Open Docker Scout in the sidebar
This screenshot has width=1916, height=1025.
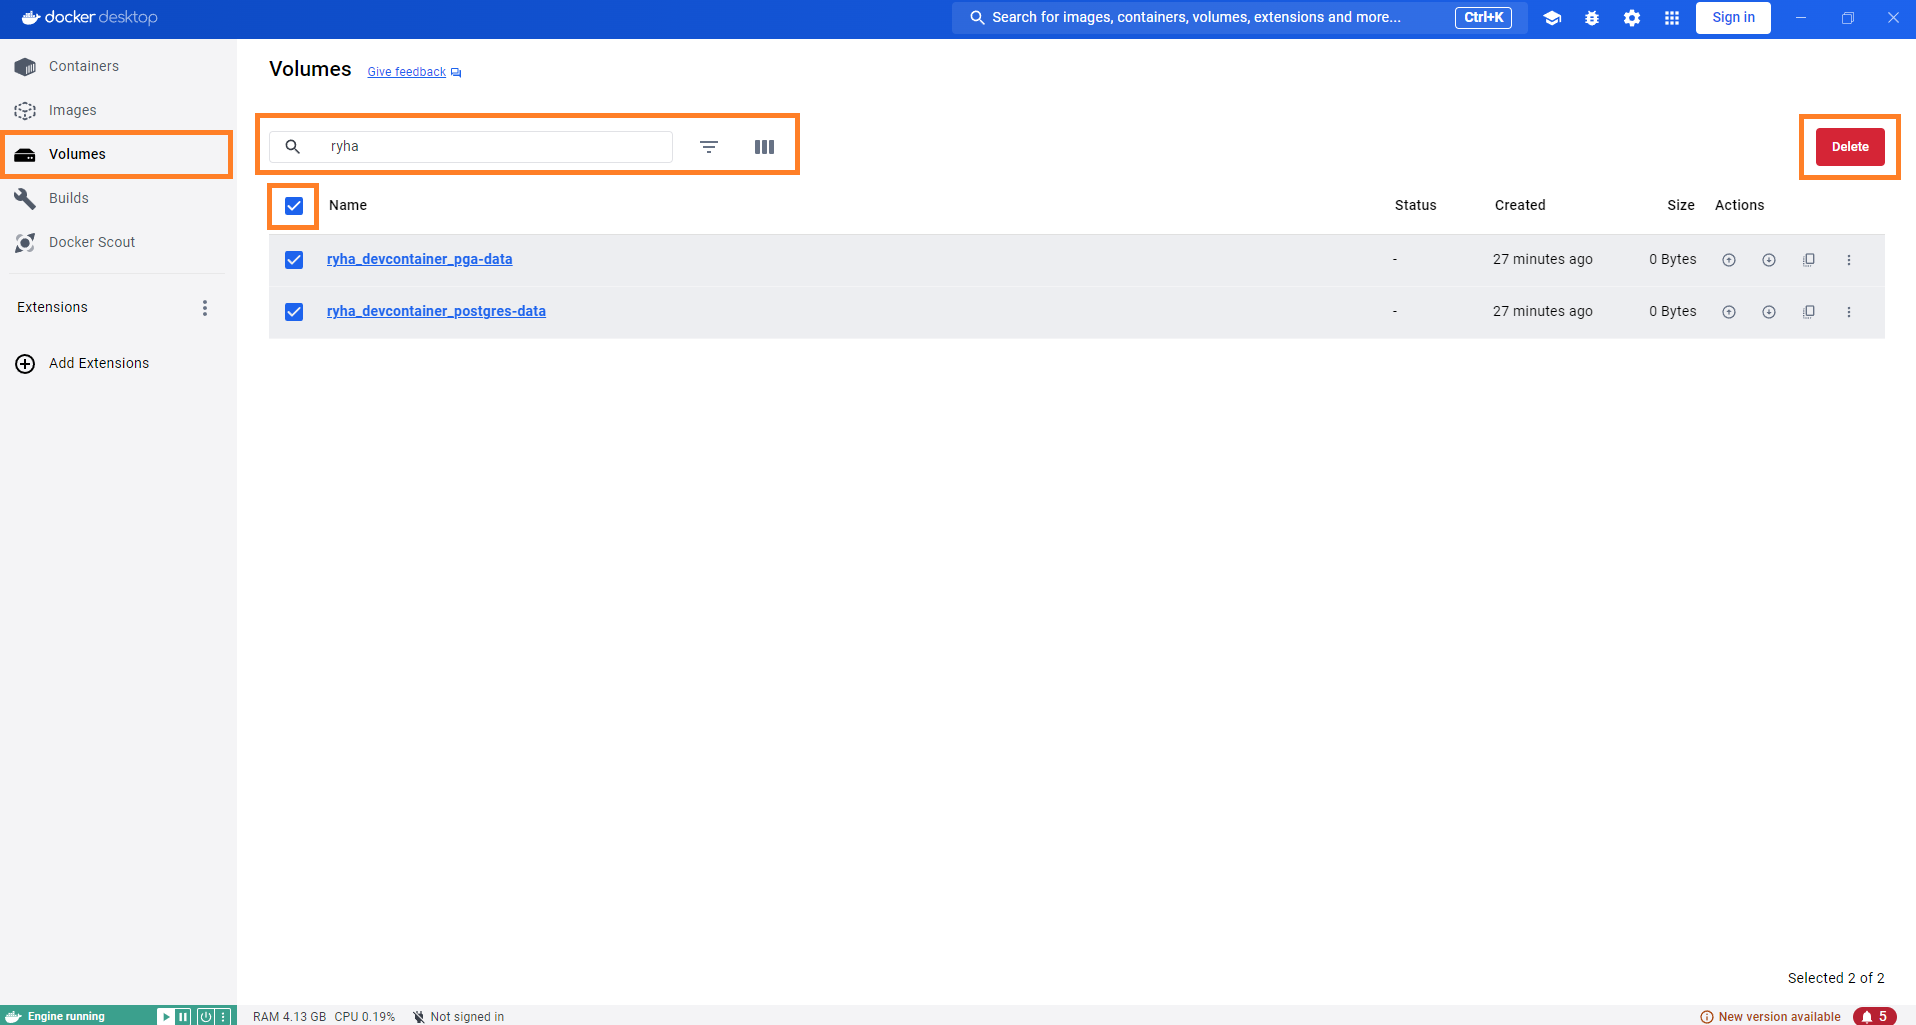click(x=118, y=242)
